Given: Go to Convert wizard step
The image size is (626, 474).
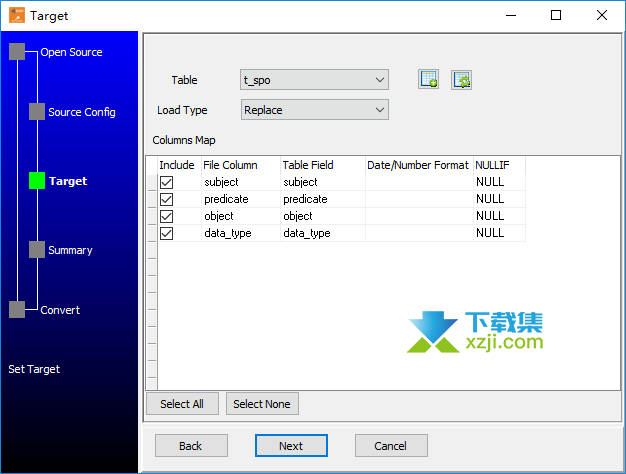Looking at the screenshot, I should tap(60, 310).
